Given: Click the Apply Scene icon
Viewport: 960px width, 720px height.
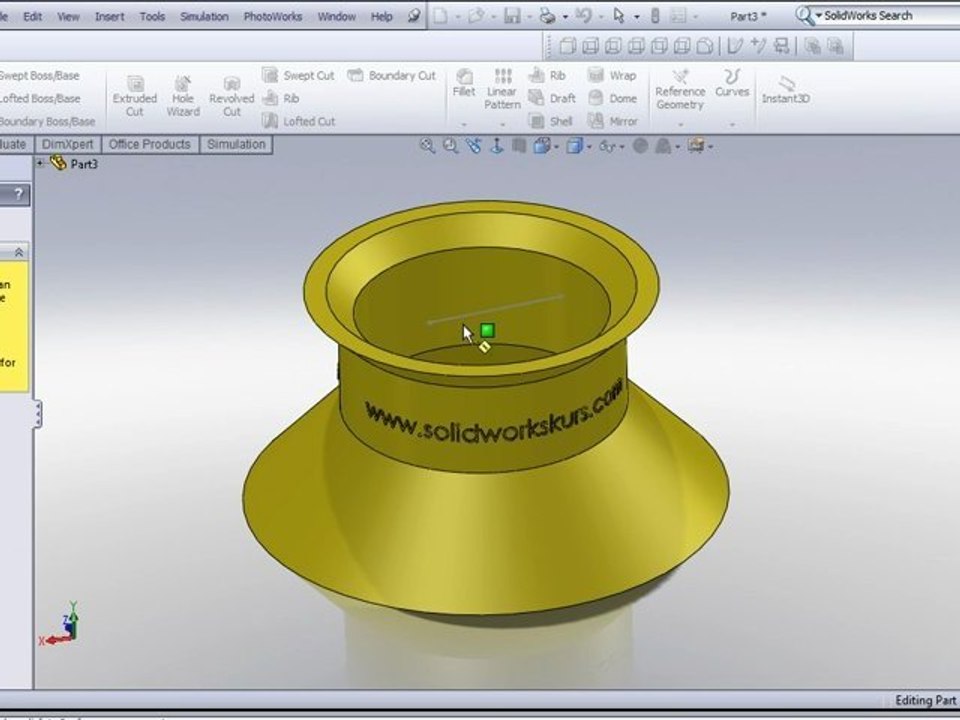Looking at the screenshot, I should pyautogui.click(x=663, y=146).
